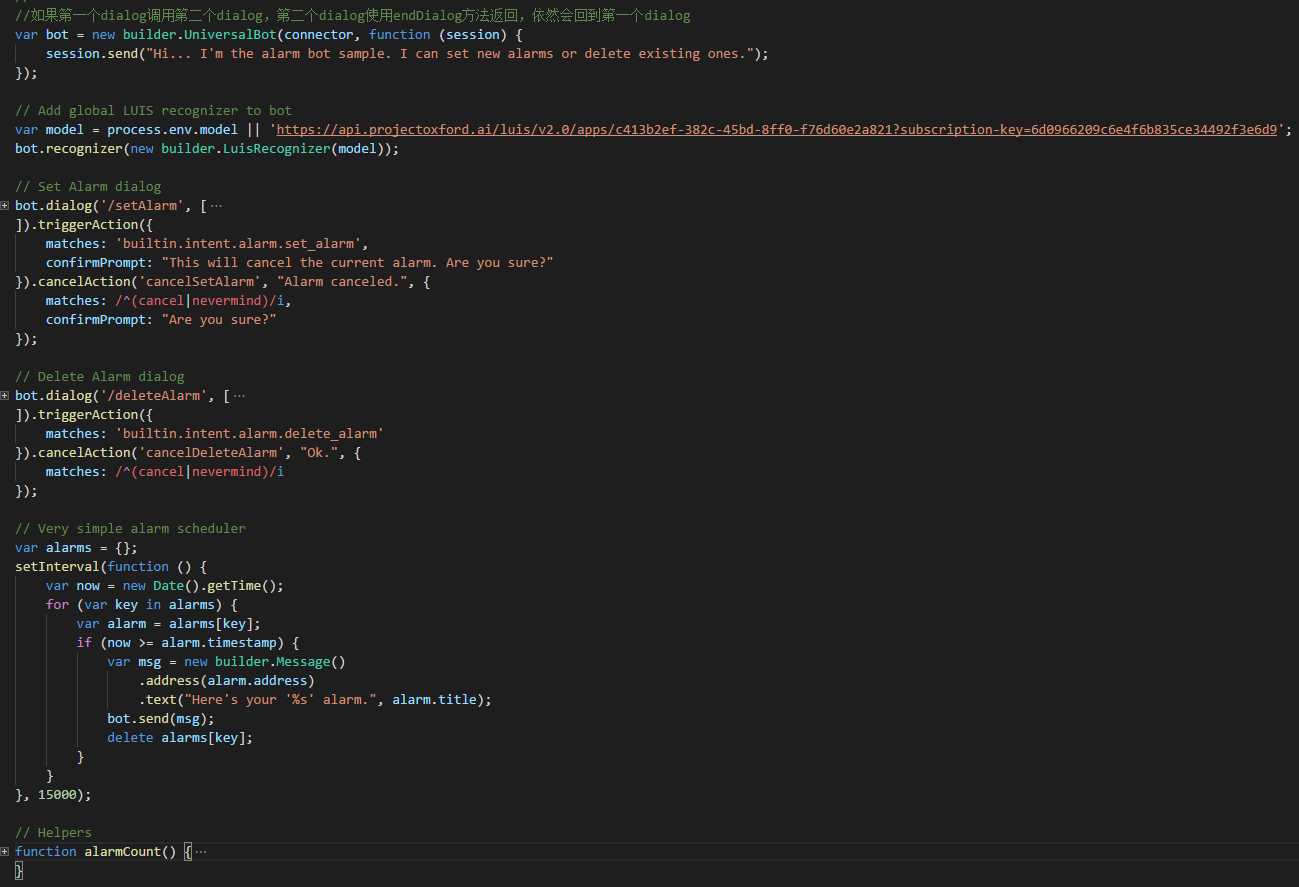1299x887 pixels.
Task: Click the ellipsis after '/deleteAlarm', [
Action: (239, 395)
